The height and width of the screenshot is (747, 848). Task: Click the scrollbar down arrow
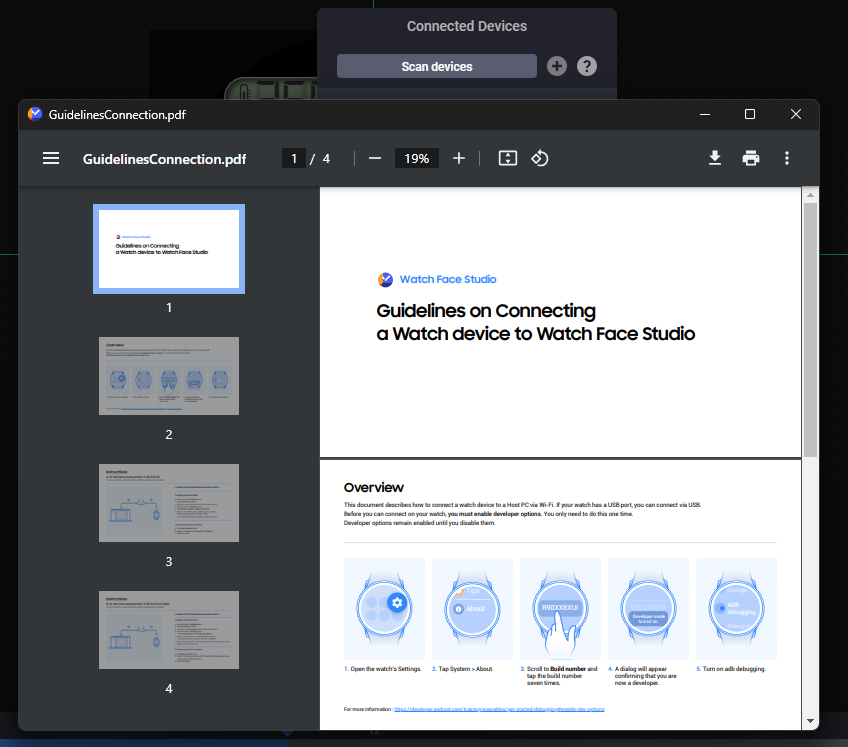coord(810,721)
